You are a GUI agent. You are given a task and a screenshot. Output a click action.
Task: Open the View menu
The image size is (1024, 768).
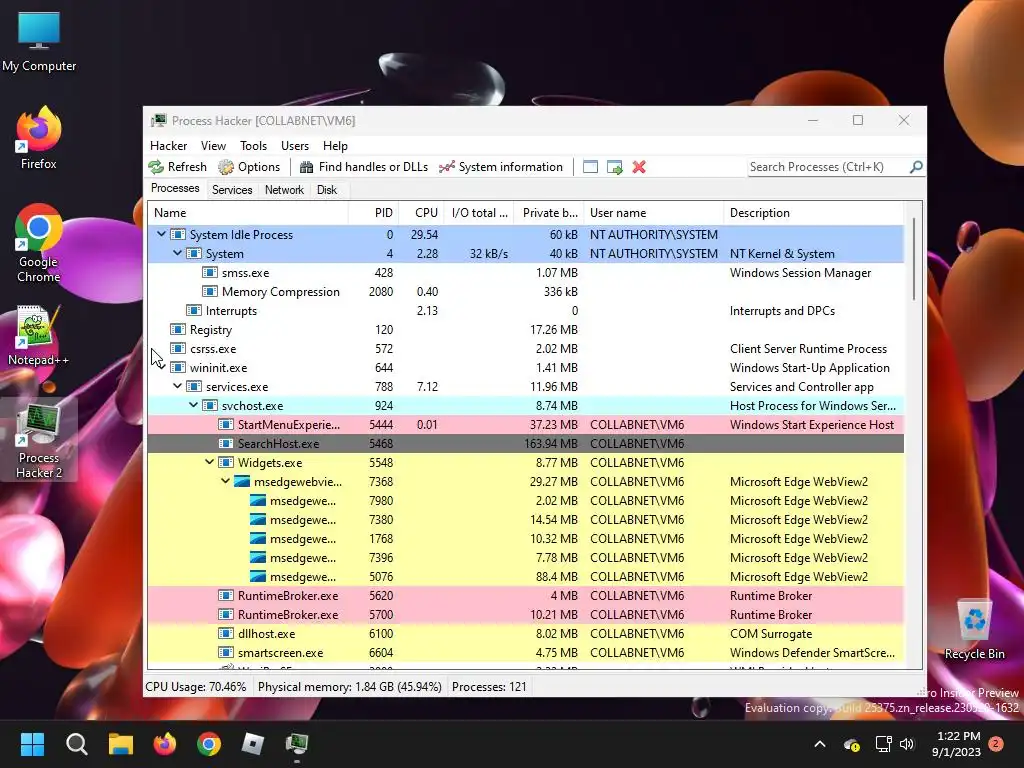pyautogui.click(x=213, y=146)
